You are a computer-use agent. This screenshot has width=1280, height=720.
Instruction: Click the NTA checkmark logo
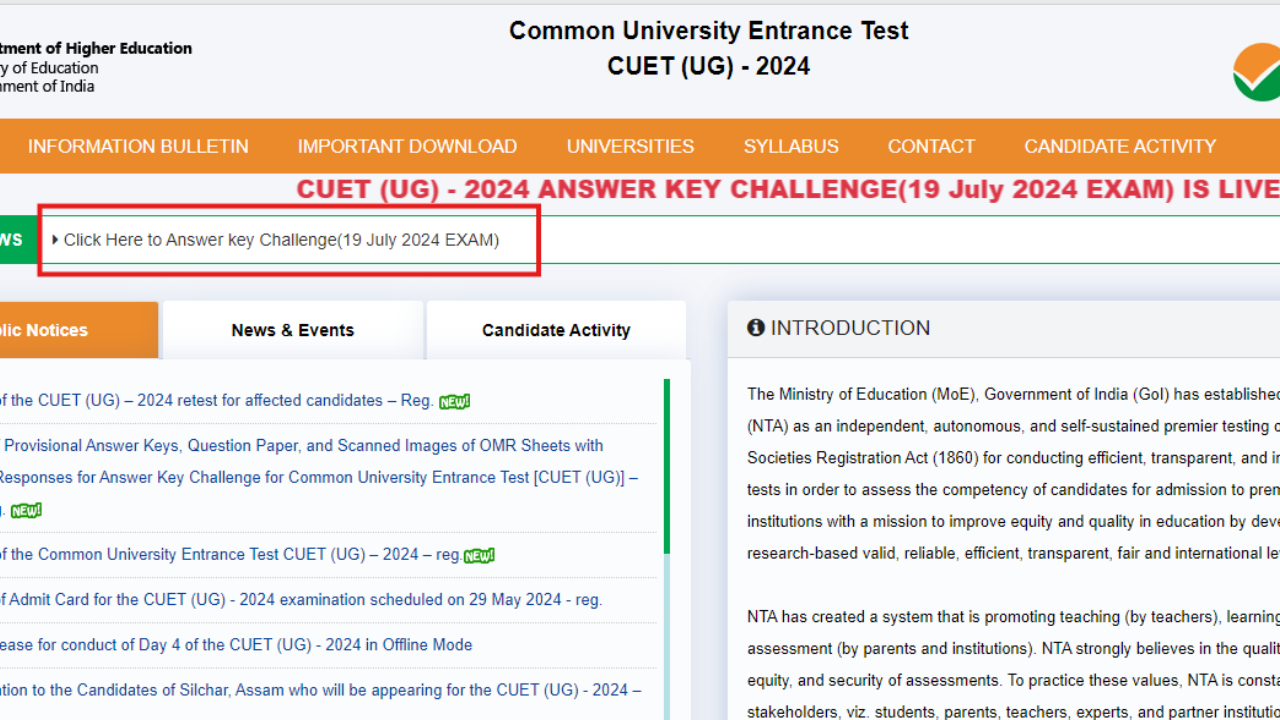[1258, 72]
